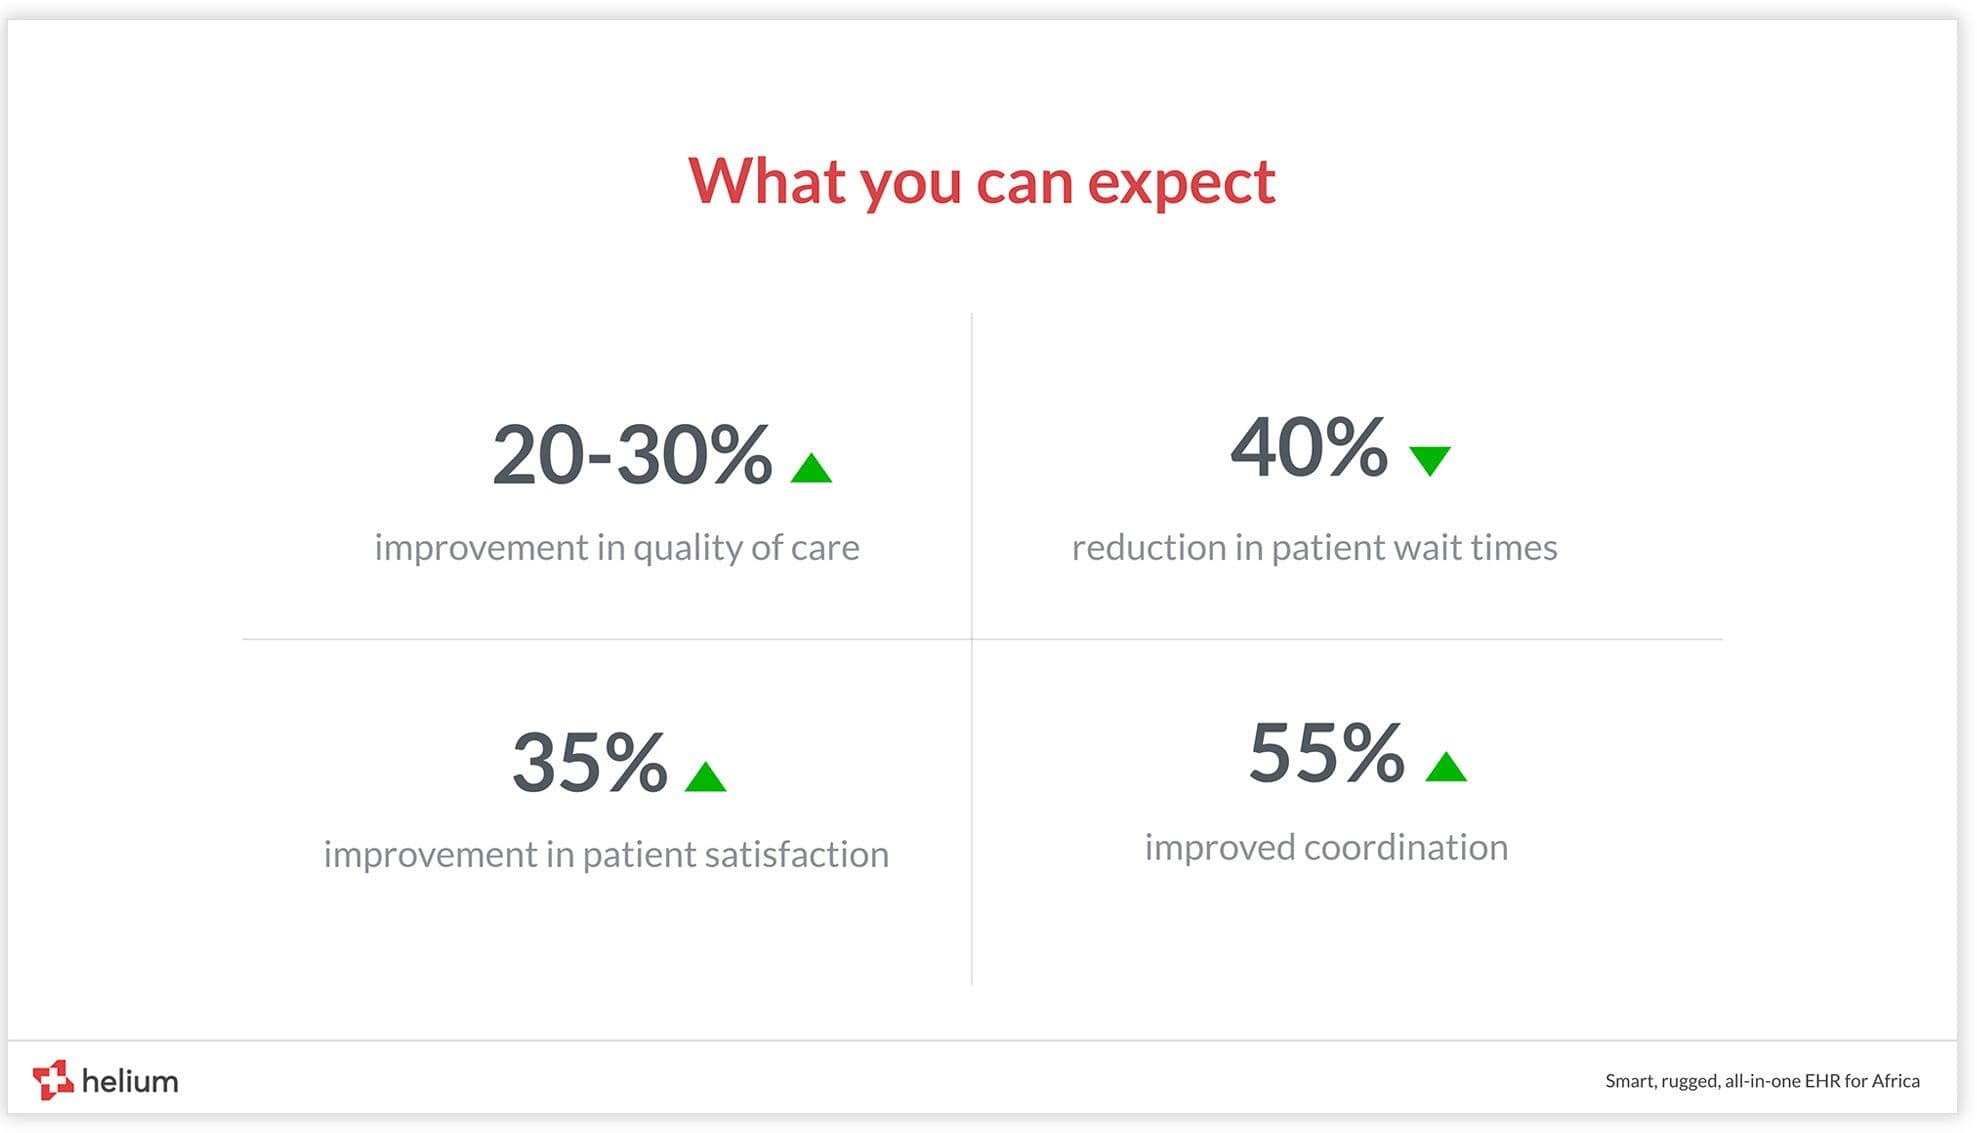Click the green down arrow beside 40%

click(x=1430, y=461)
